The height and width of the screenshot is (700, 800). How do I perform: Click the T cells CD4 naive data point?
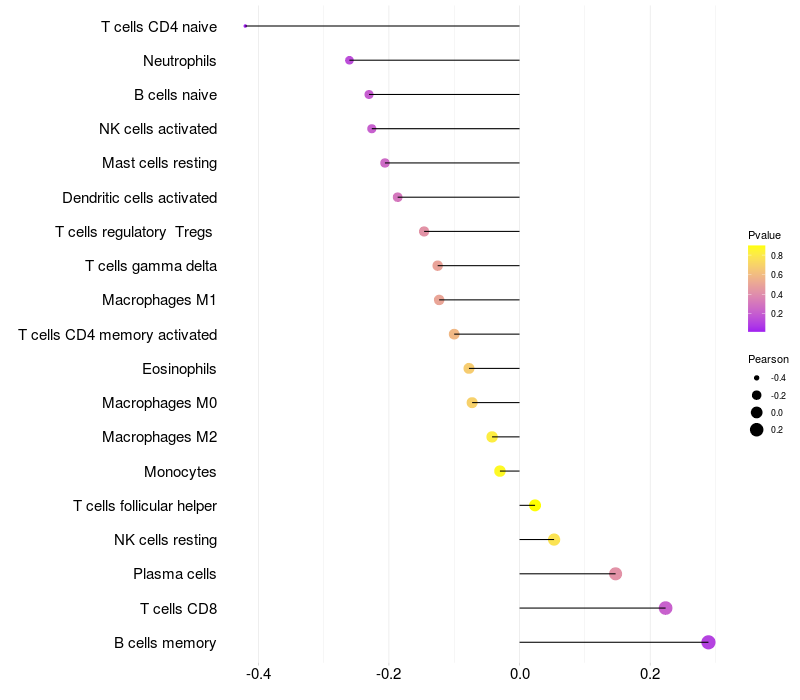click(245, 26)
